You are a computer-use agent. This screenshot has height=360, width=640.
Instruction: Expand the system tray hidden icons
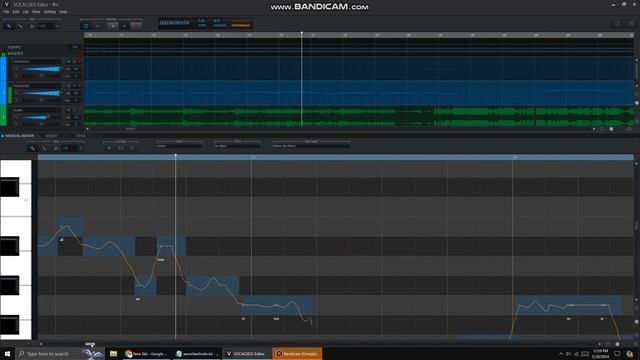[561, 354]
